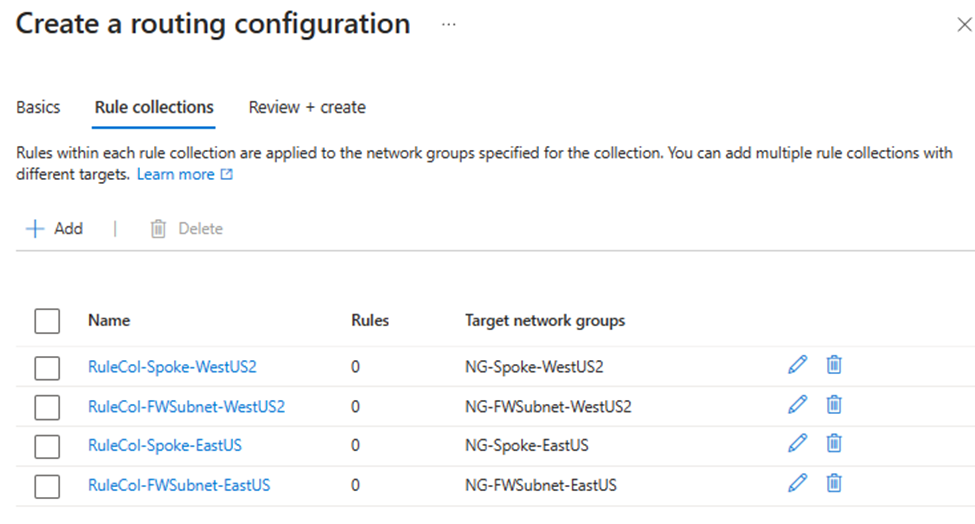Open the Learn more link
Image resolution: width=975 pixels, height=524 pixels.
tap(185, 175)
